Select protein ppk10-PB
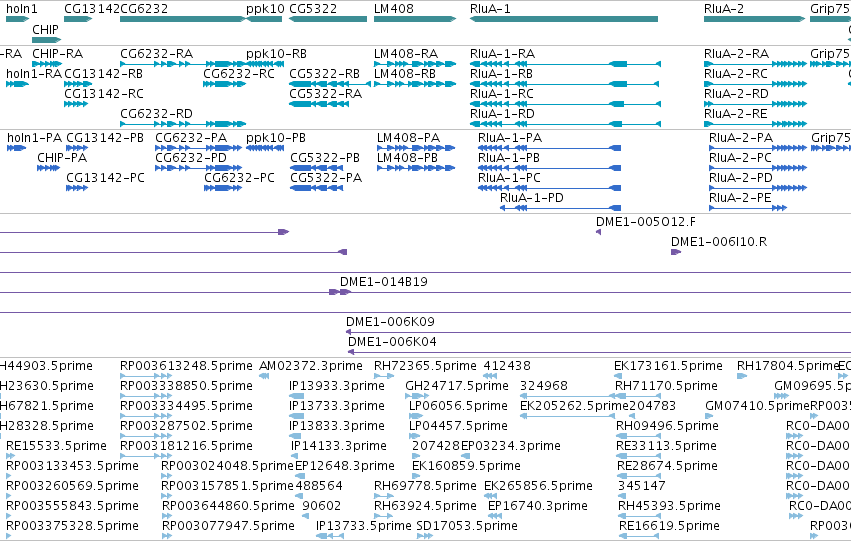This screenshot has width=851, height=541. pyautogui.click(x=265, y=148)
